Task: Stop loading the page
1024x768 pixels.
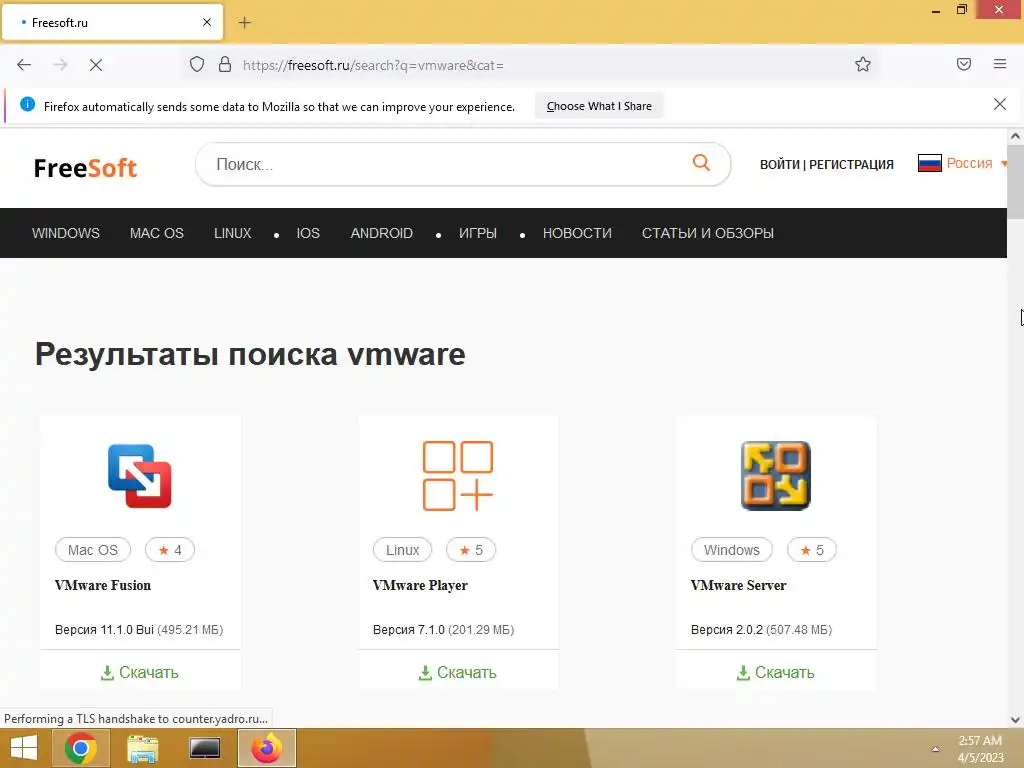Action: [96, 65]
